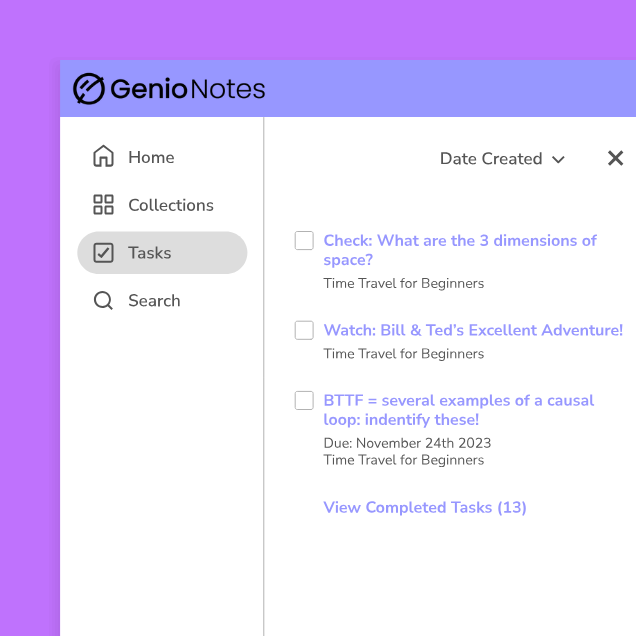Click the Search magnifying glass icon
The height and width of the screenshot is (636, 636).
point(103,301)
